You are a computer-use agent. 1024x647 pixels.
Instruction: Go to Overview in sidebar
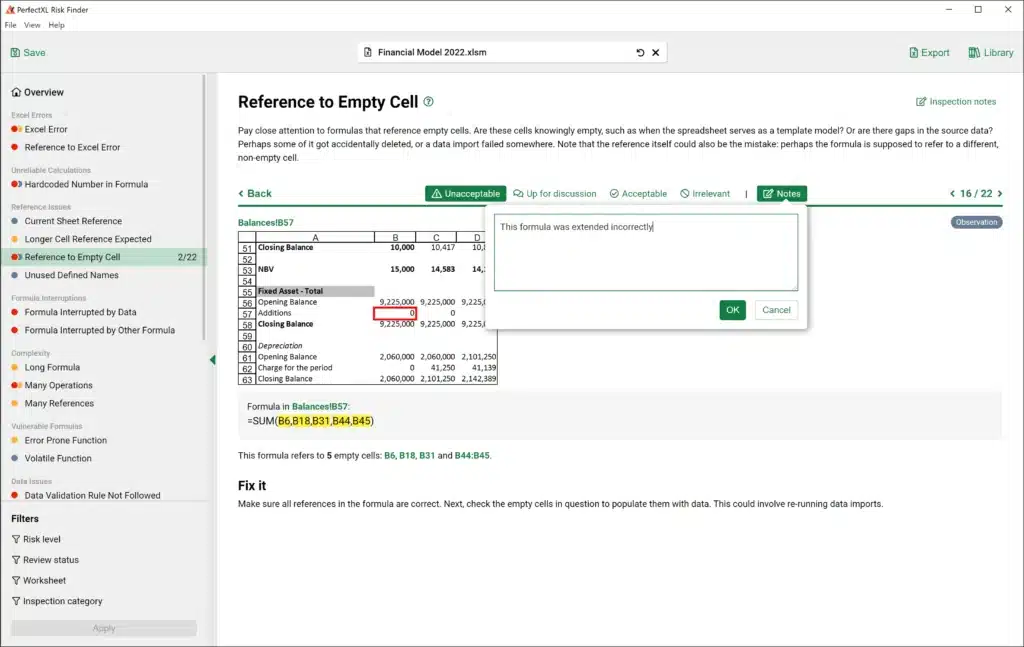pyautogui.click(x=37, y=93)
